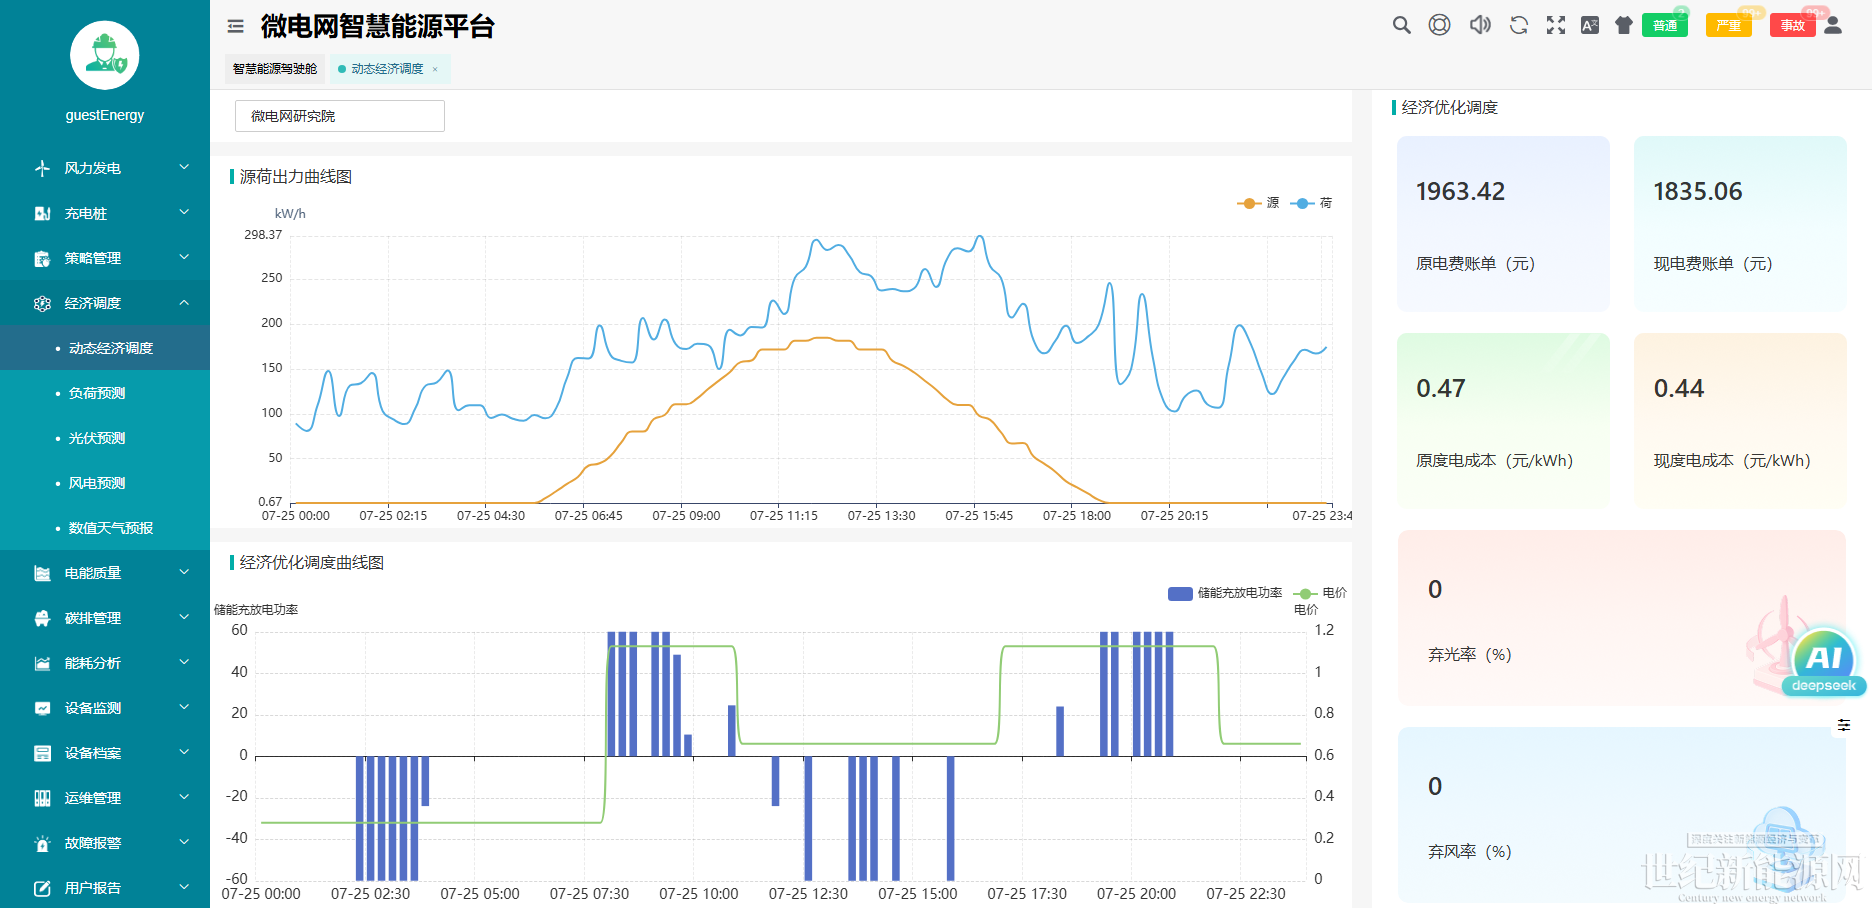Collapse the sidebar with the hamburger icon

point(236,27)
